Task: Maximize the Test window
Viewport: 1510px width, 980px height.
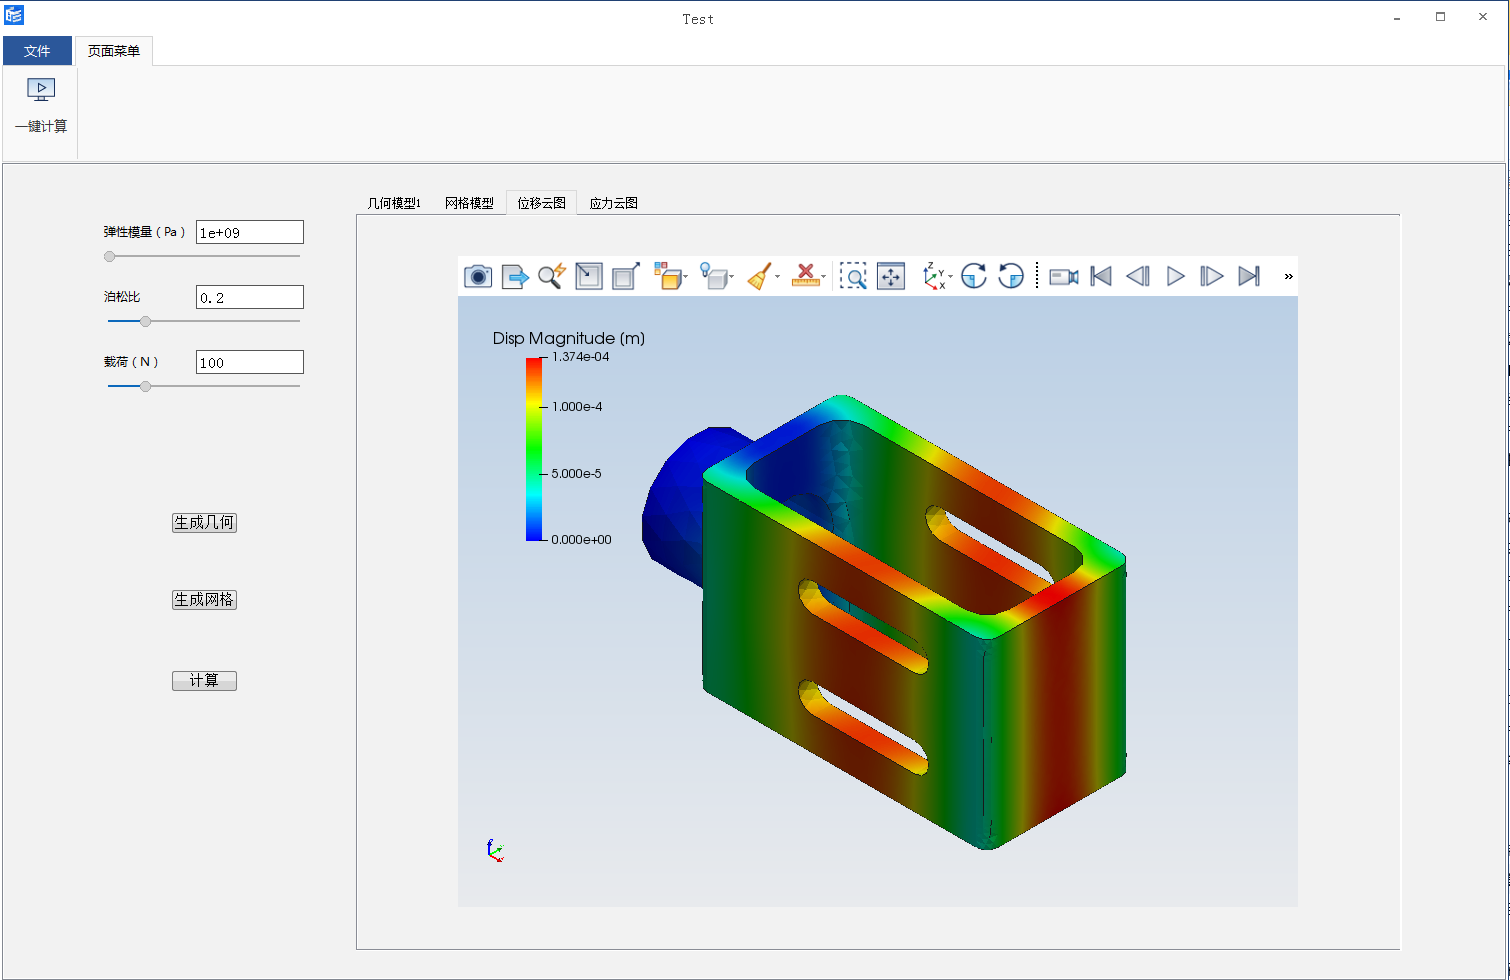Action: tap(1440, 17)
